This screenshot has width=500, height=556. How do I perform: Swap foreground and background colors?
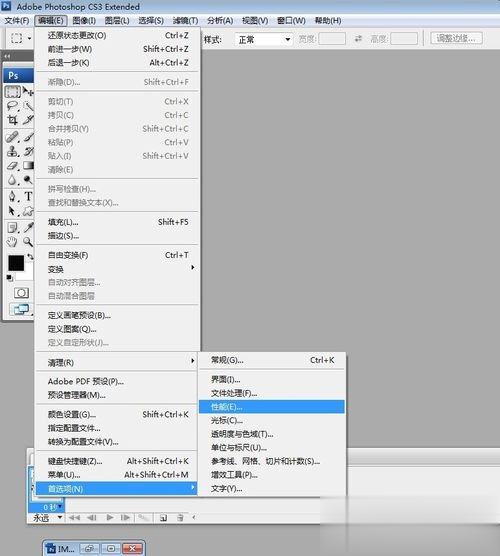30,256
